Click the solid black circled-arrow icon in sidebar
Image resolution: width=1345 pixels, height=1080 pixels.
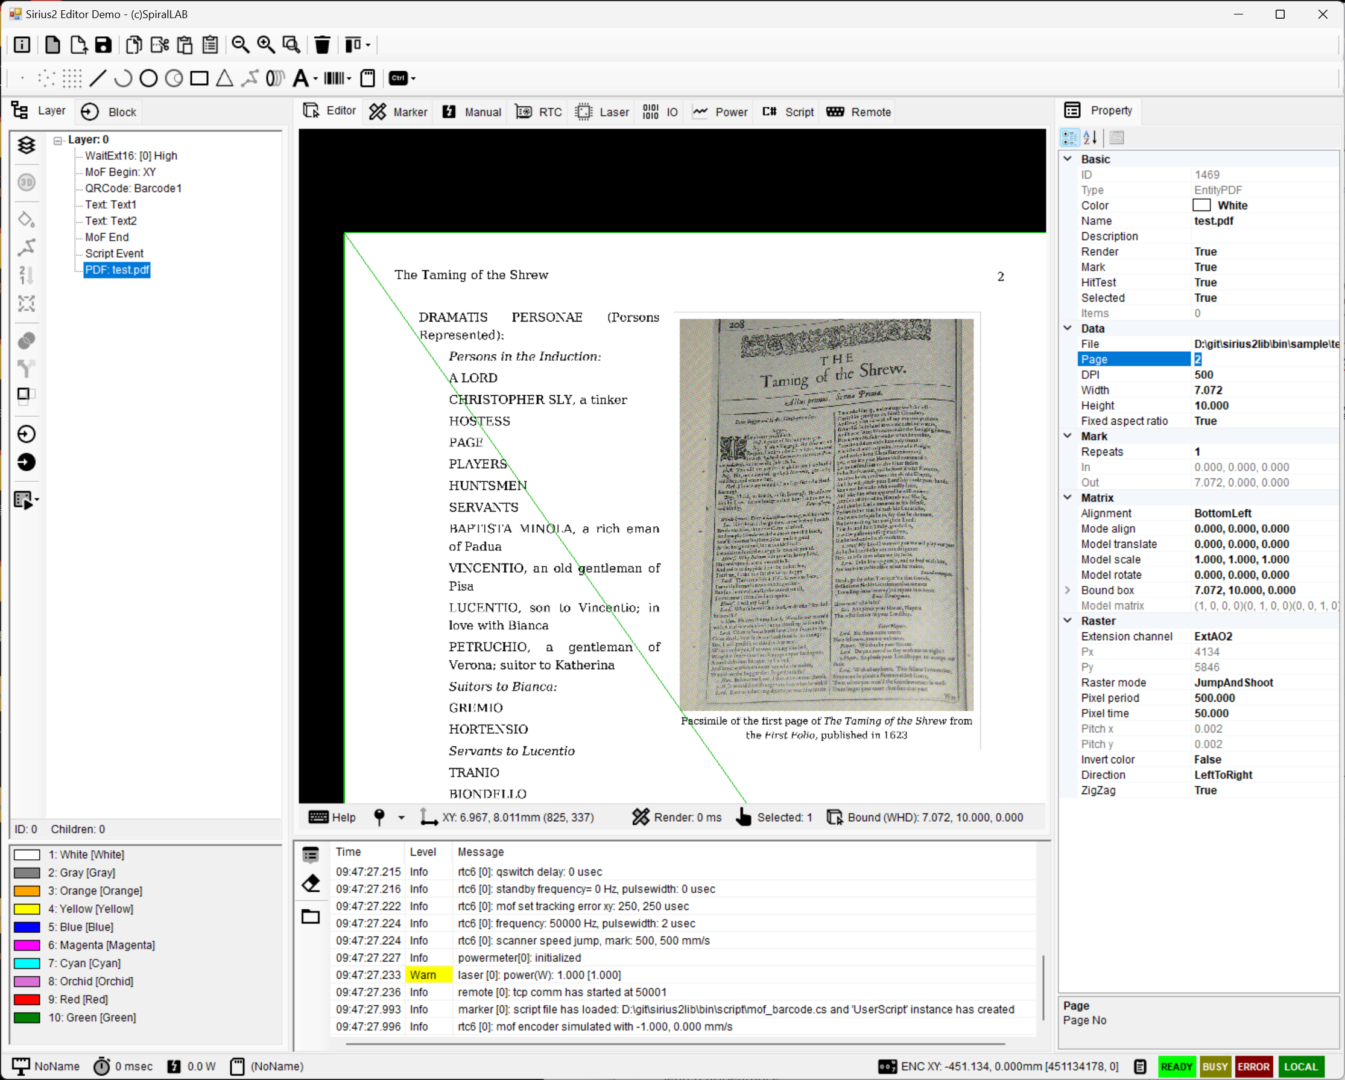[x=27, y=462]
